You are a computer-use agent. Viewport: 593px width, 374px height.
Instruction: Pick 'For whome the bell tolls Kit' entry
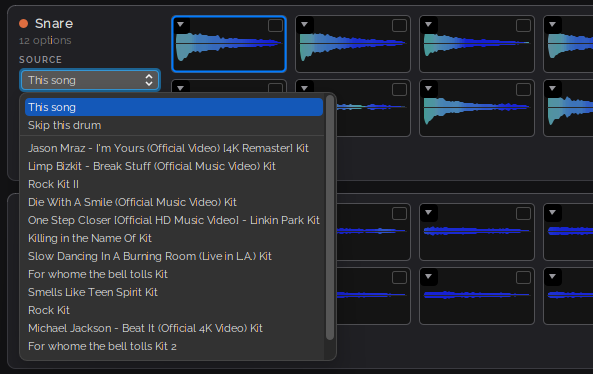pos(174,274)
